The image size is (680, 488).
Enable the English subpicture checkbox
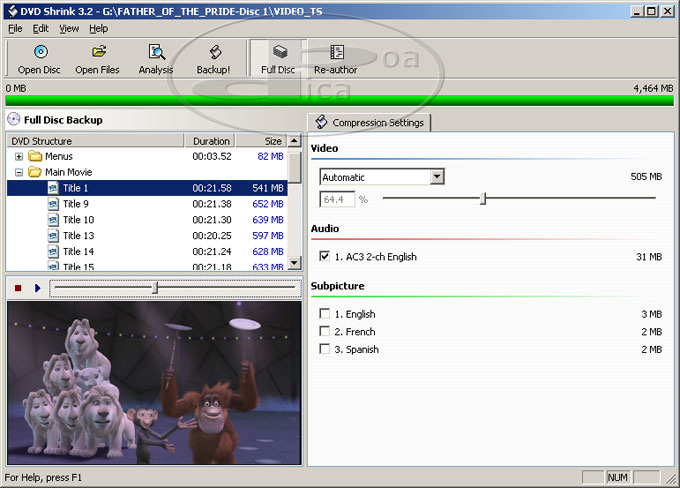coord(324,314)
